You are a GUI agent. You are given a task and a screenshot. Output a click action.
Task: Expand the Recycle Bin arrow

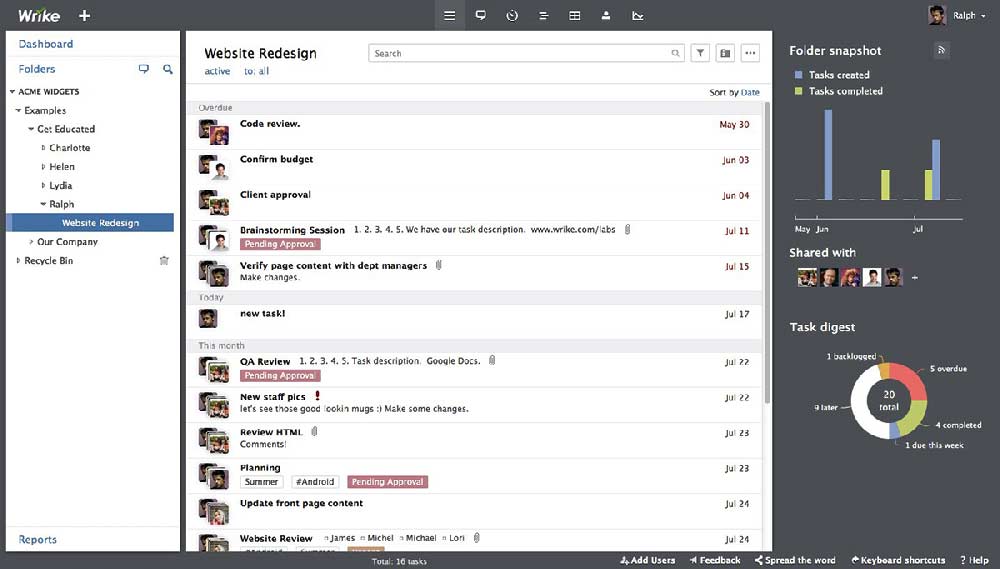pyautogui.click(x=18, y=260)
